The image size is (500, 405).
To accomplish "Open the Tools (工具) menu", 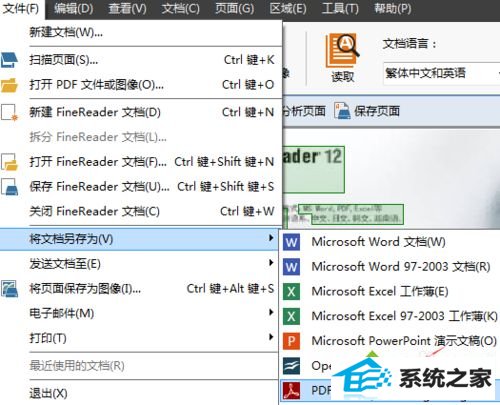I will pyautogui.click(x=340, y=9).
